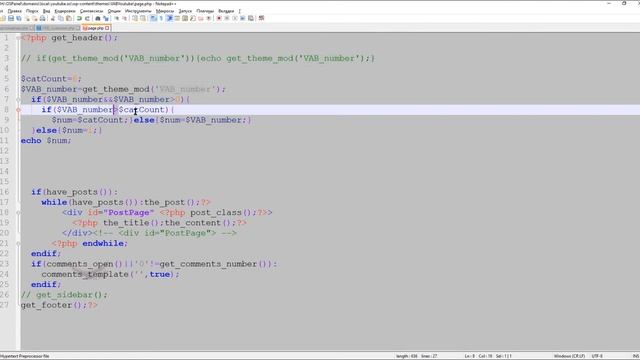Close the second document tab
Screen dimensions: 640x360
point(78,28)
